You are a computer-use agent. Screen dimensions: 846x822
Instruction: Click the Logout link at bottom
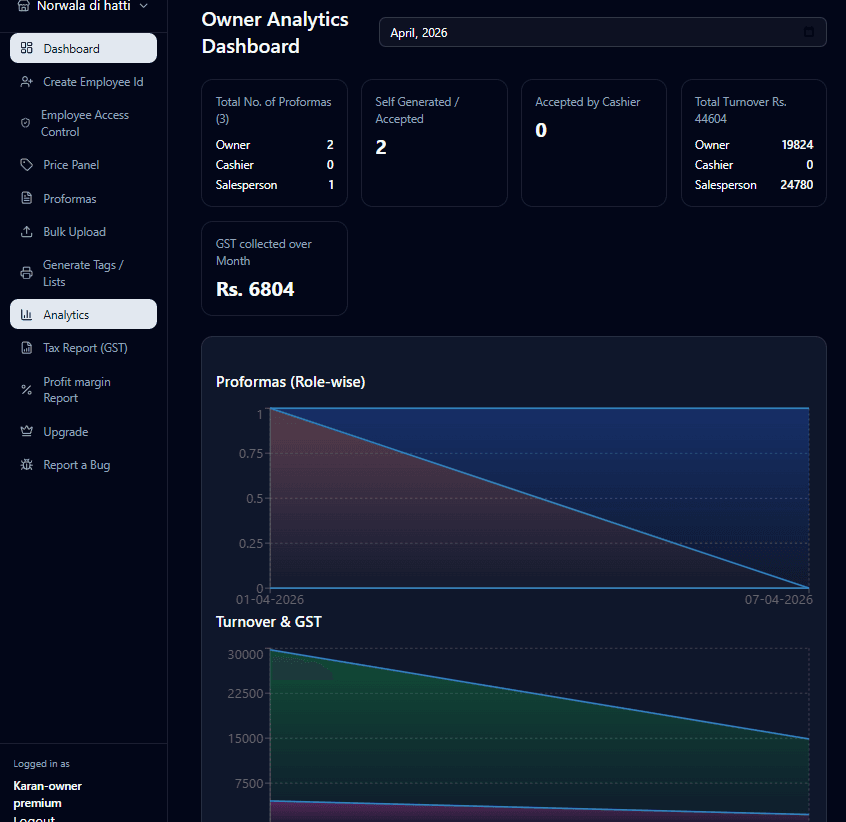[34, 818]
